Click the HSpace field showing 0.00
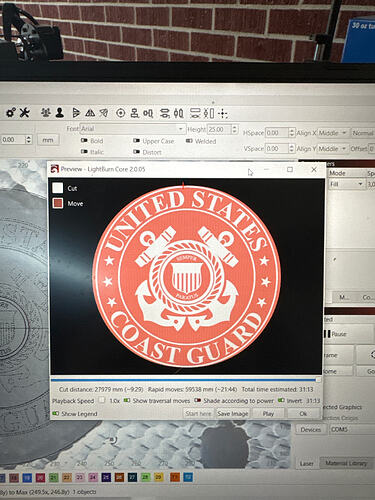This screenshot has height=500, width=375. pyautogui.click(x=277, y=133)
